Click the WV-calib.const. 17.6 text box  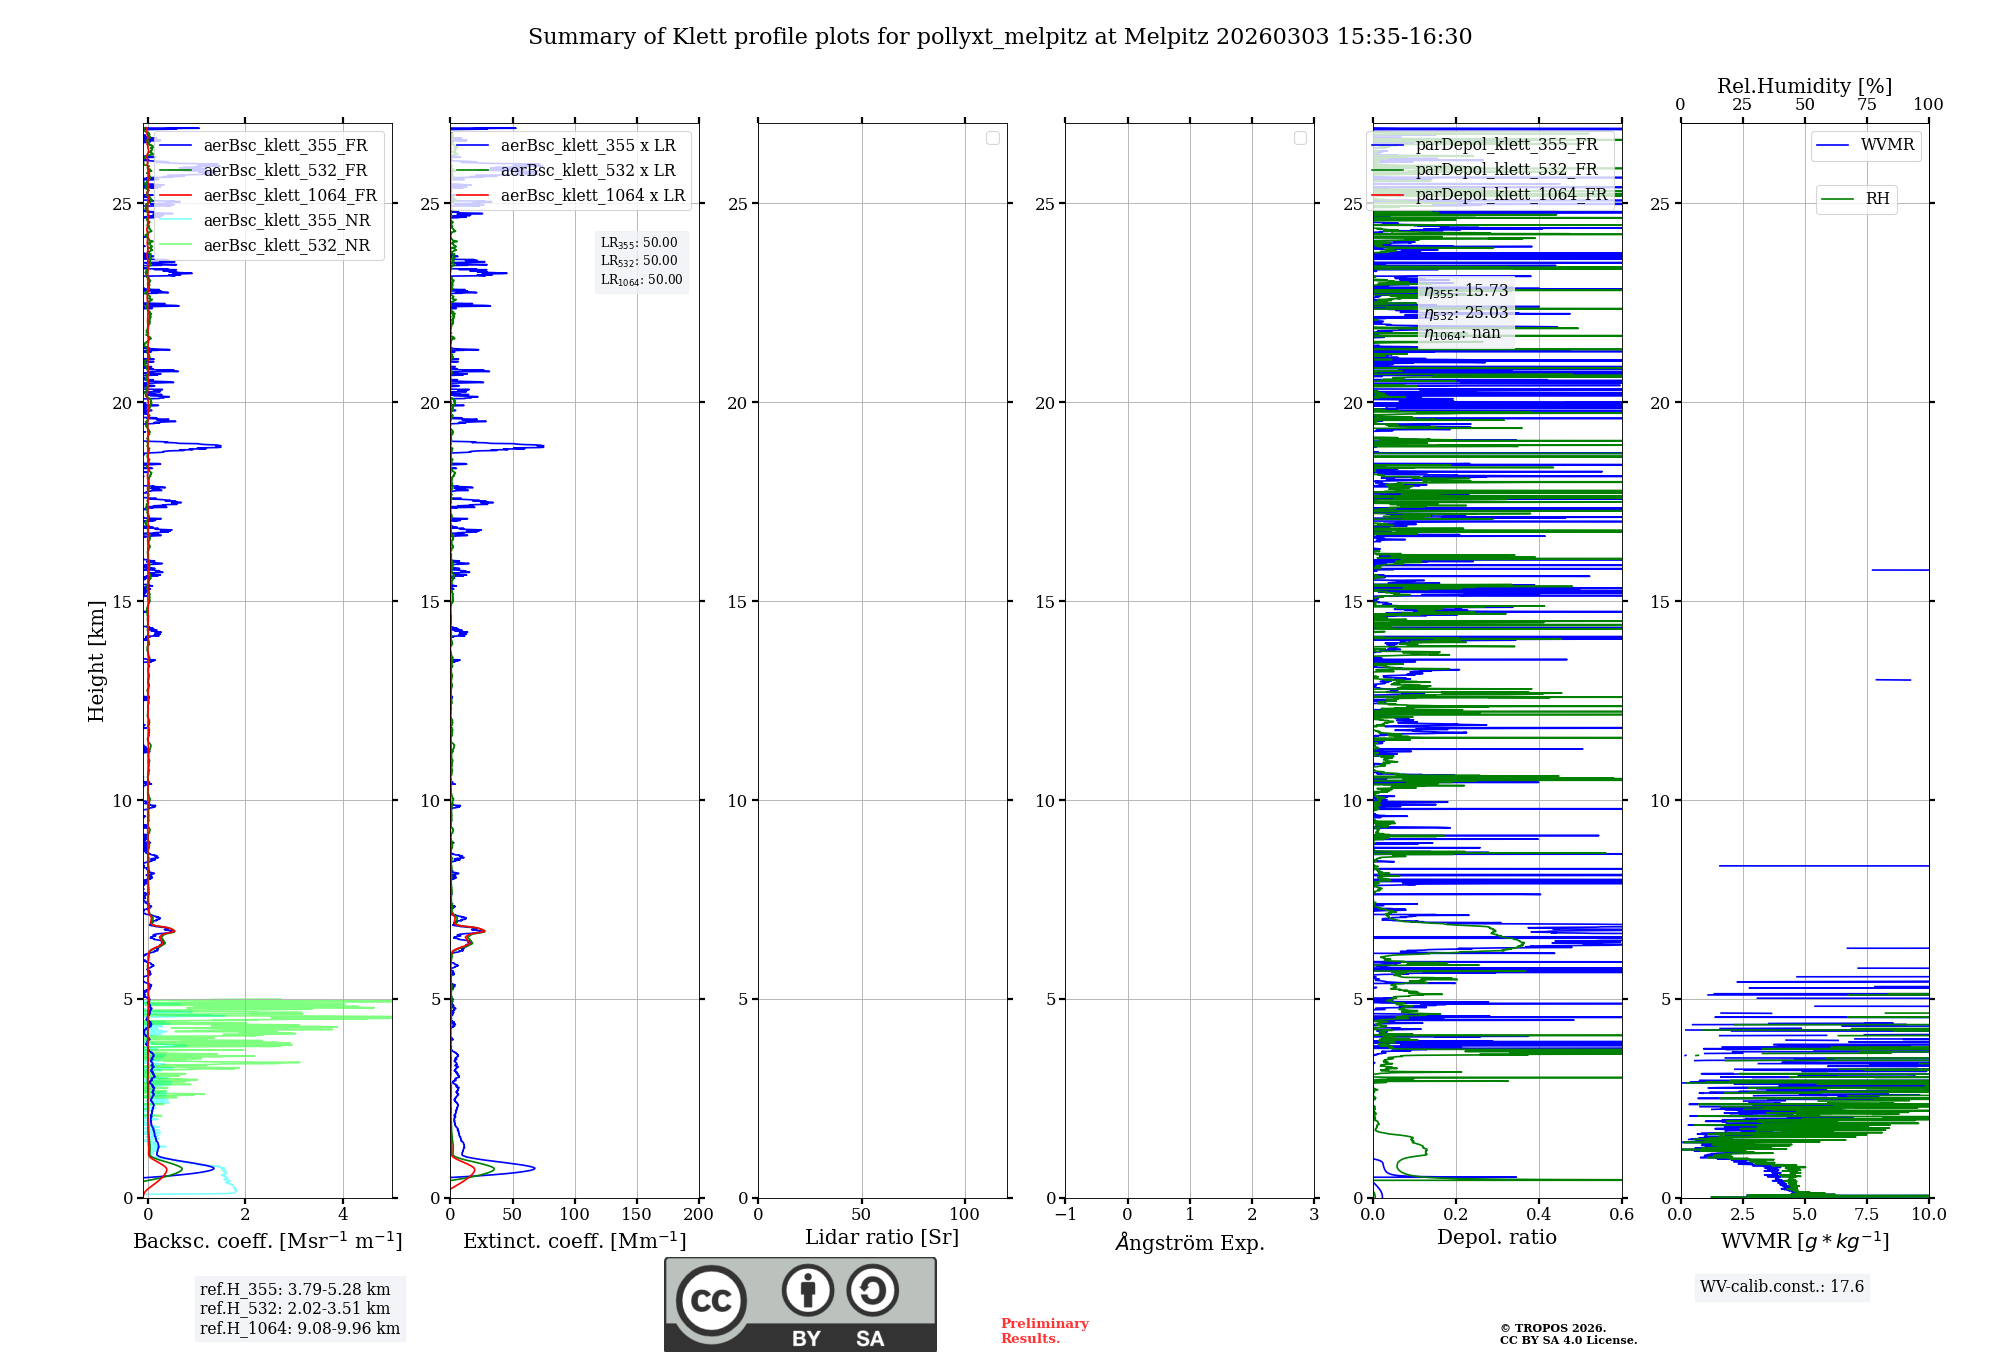point(1782,1287)
